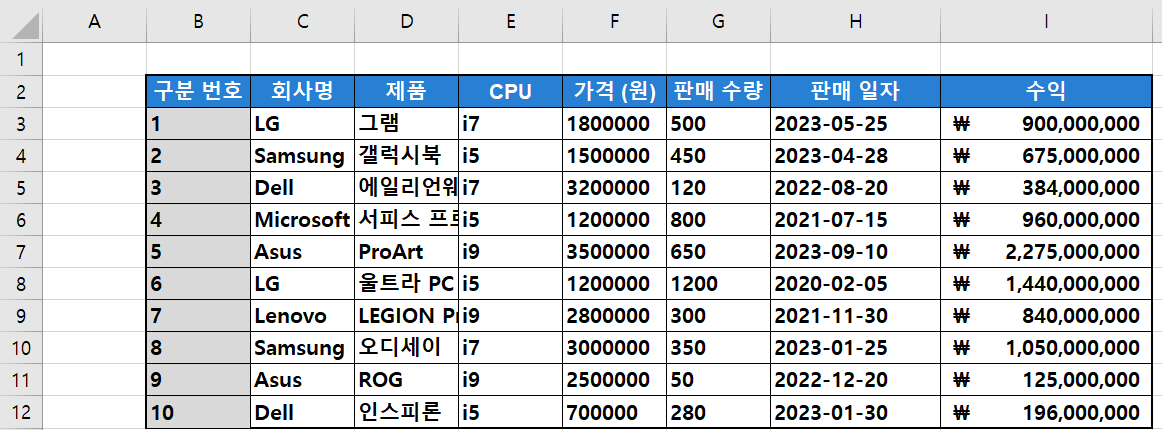This screenshot has height=430, width=1162.
Task: Click the 회사명 header cell
Action: (302, 91)
